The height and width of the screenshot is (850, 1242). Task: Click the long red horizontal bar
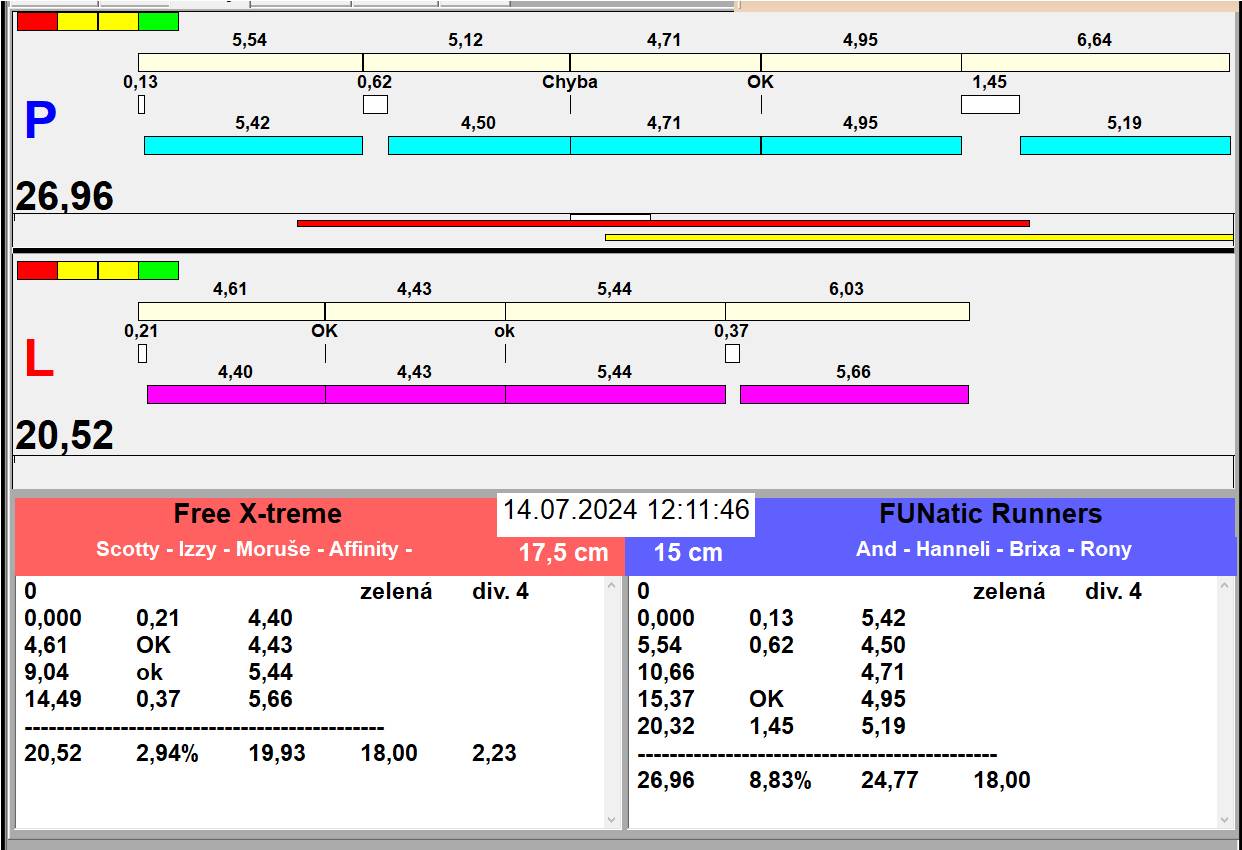(663, 223)
